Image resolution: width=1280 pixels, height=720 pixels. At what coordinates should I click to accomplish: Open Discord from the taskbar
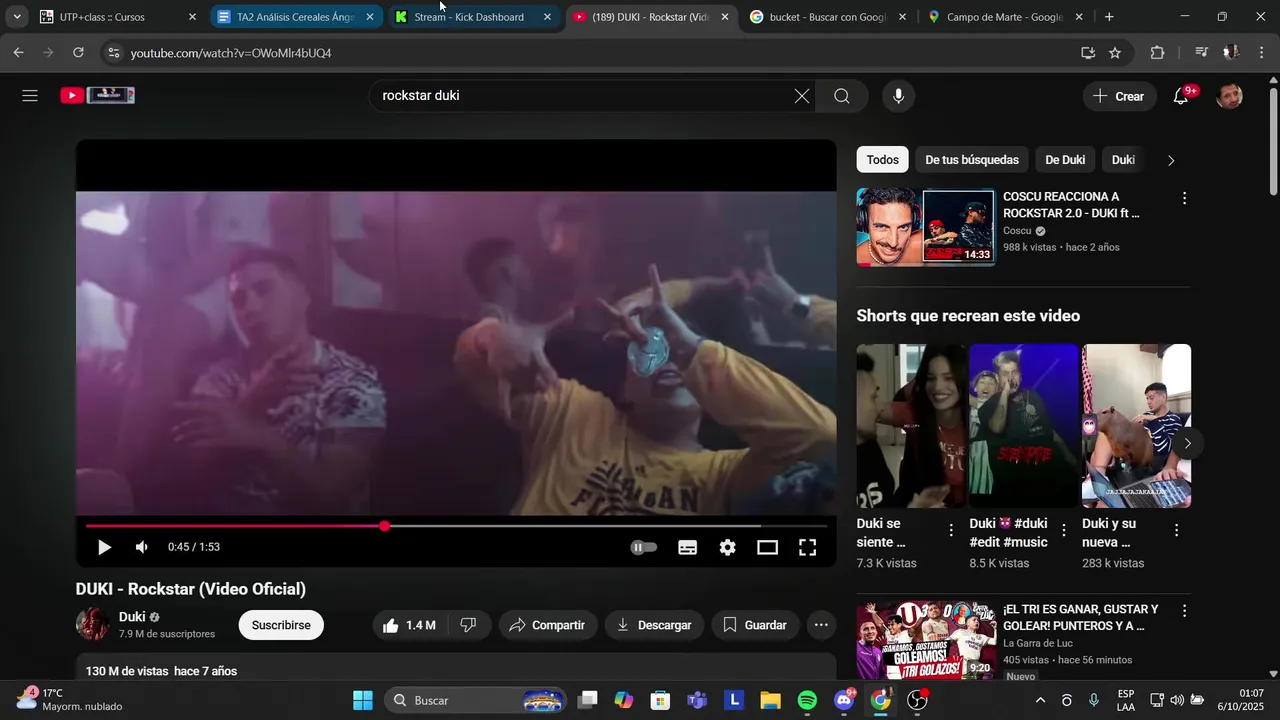click(844, 700)
